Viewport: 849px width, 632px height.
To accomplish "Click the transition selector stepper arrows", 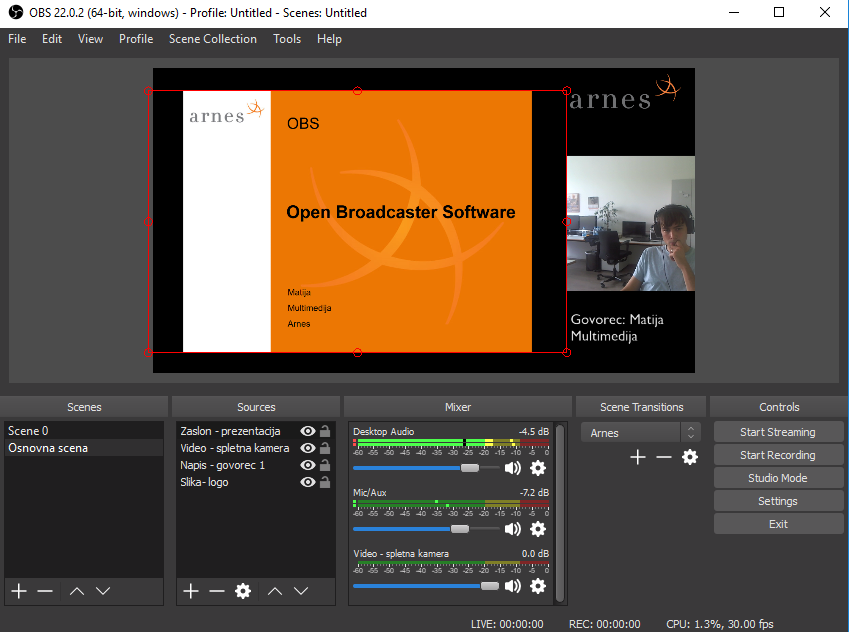I will [691, 433].
